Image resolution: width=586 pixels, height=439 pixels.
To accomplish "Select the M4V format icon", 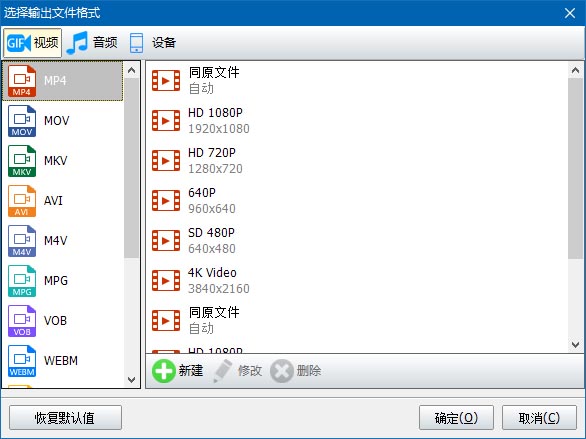I will [22, 241].
